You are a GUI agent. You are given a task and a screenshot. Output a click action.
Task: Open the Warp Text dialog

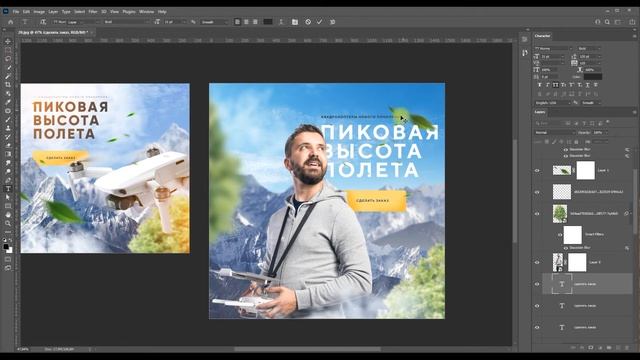tap(281, 22)
